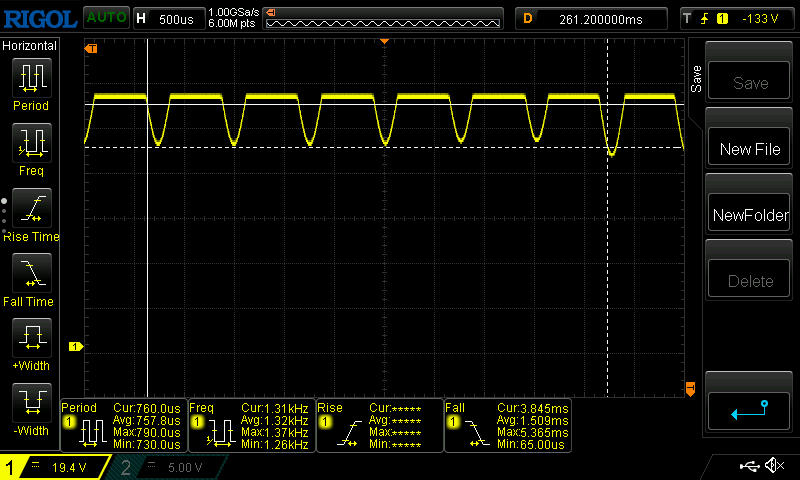
Task: Select the +Width measurement icon
Action: click(x=30, y=338)
